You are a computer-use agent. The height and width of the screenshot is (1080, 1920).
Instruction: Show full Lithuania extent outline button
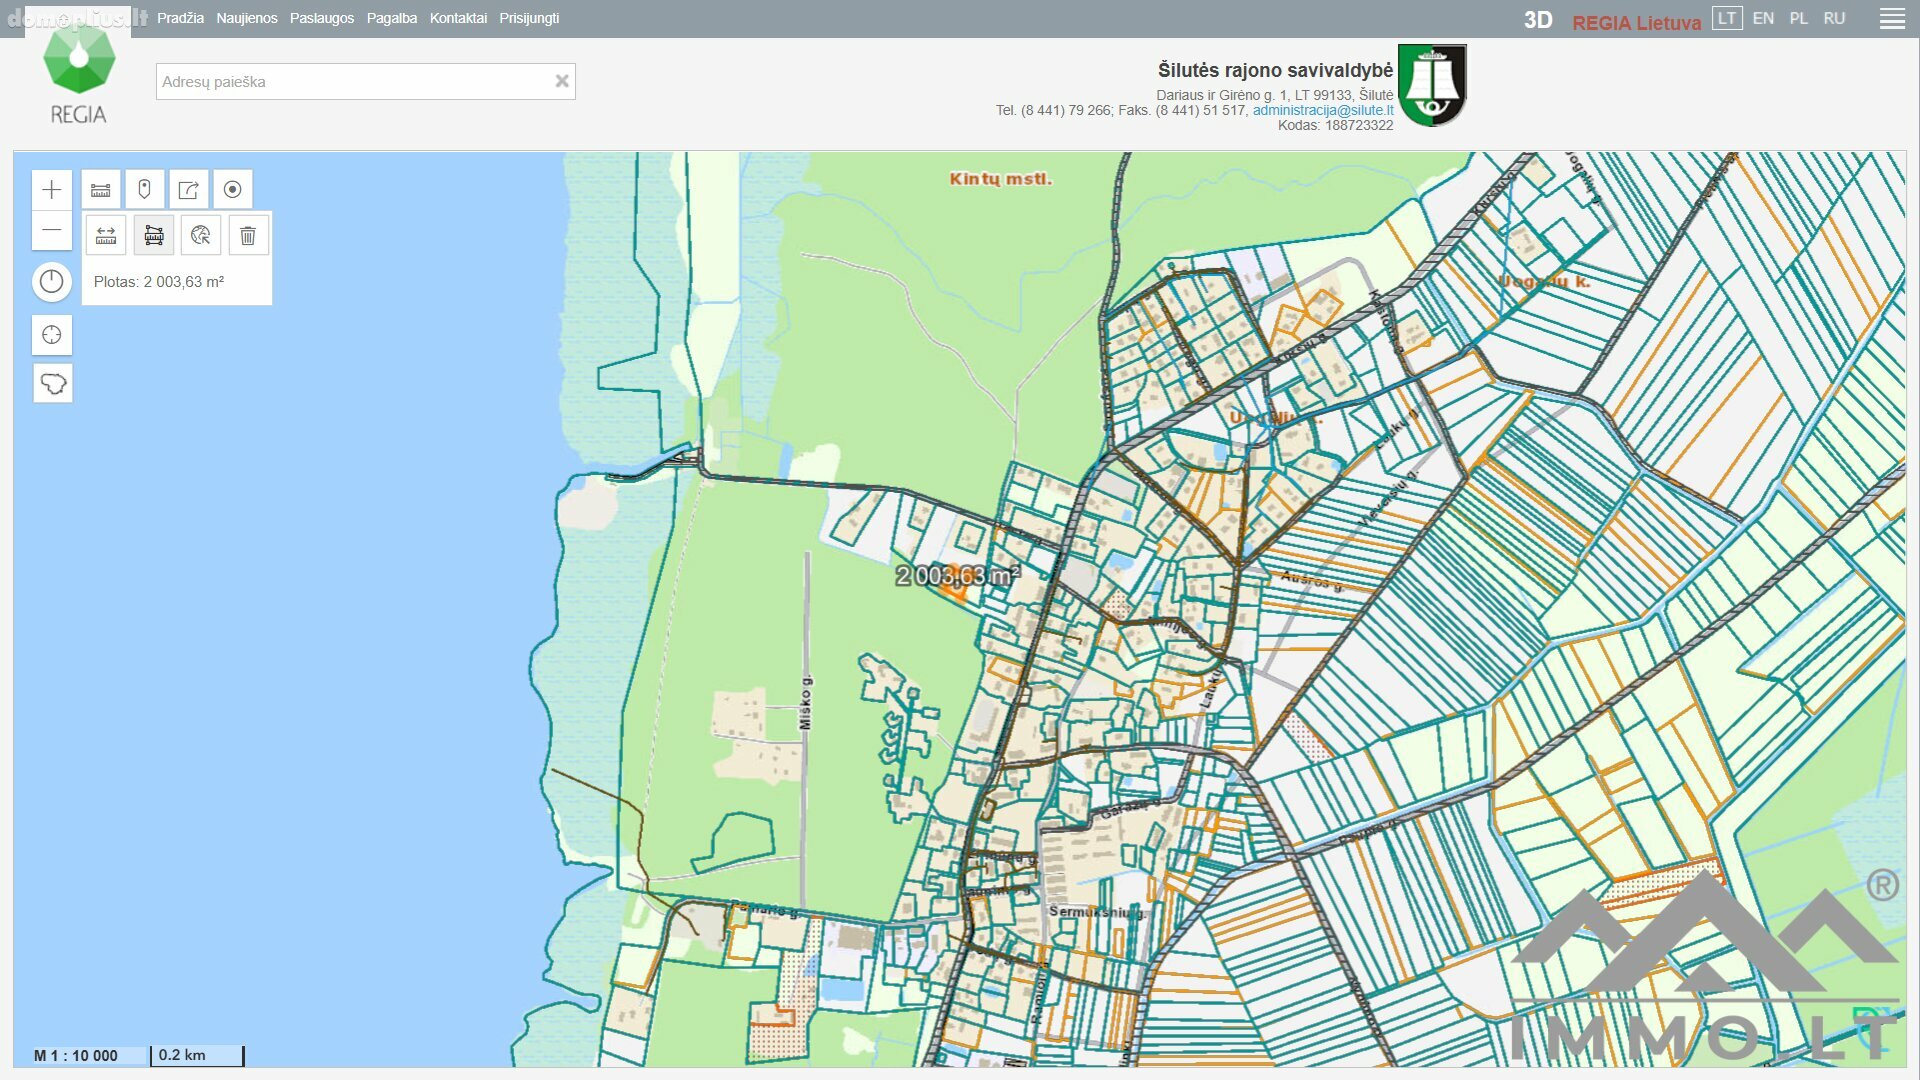pyautogui.click(x=52, y=383)
